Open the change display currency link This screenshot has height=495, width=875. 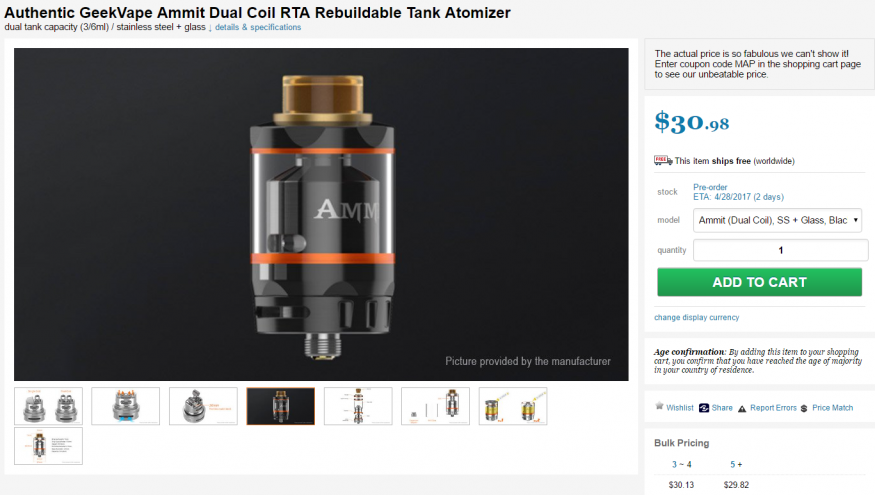(696, 318)
